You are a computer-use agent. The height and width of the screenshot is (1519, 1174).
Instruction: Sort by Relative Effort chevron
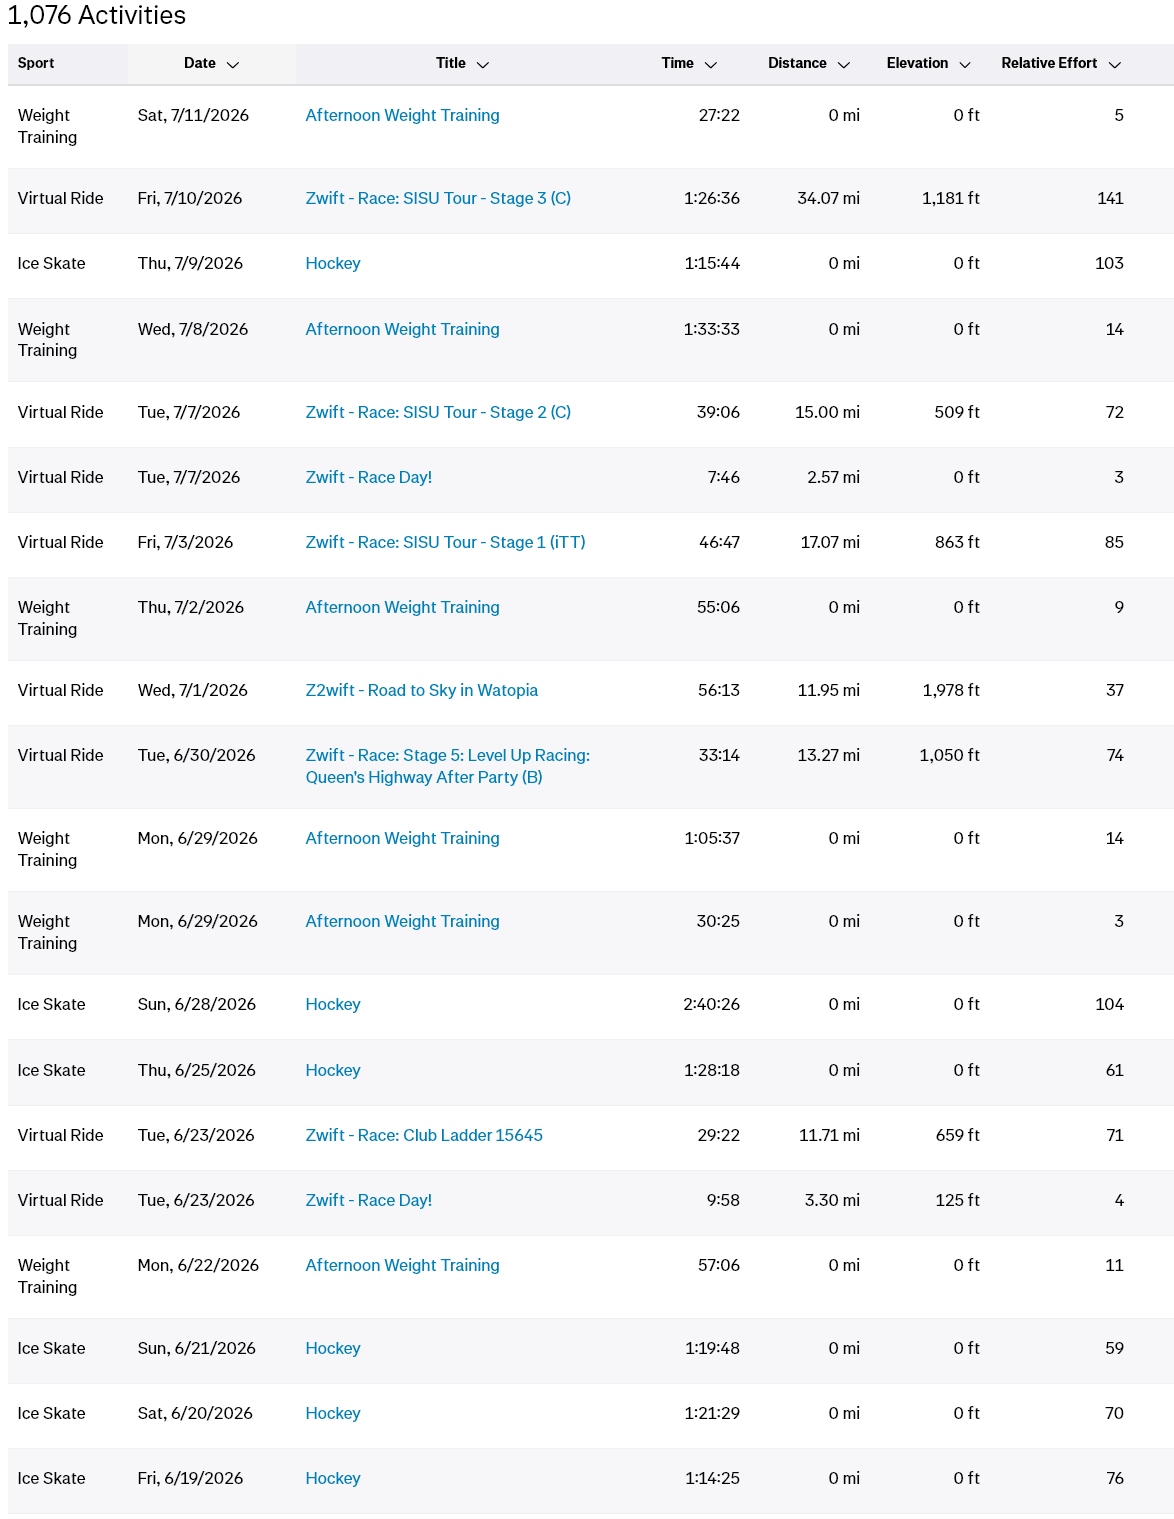click(x=1115, y=64)
